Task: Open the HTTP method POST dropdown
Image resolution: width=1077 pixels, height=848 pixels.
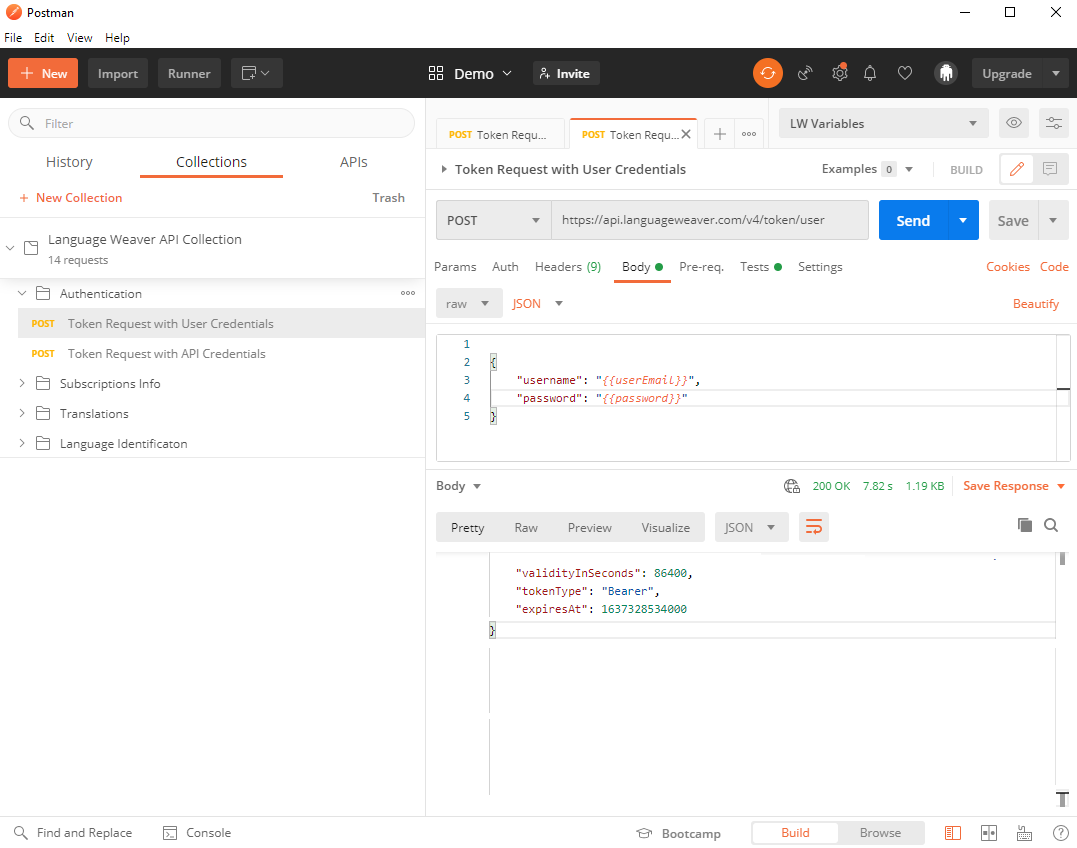Action: click(x=493, y=220)
